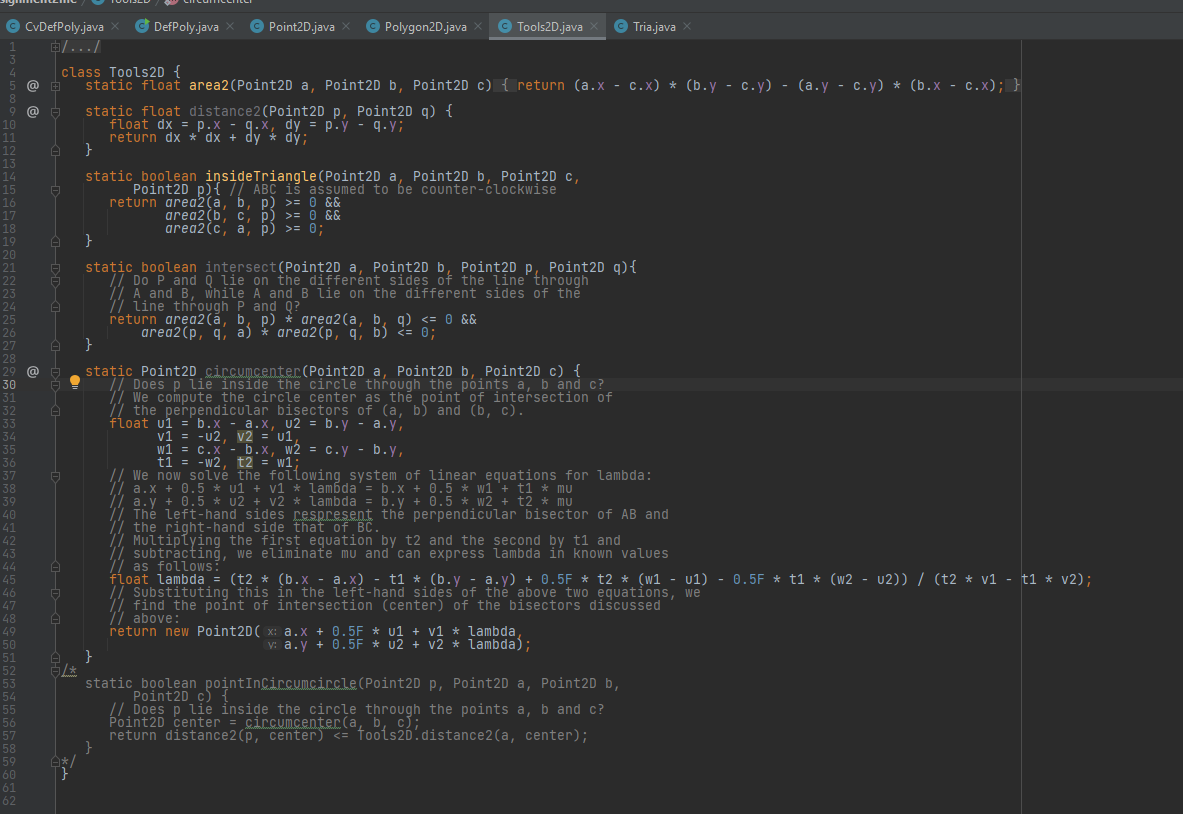Collapse the circumcenter method with its fold arrow
Screen dimensions: 1183x814
tap(54, 370)
